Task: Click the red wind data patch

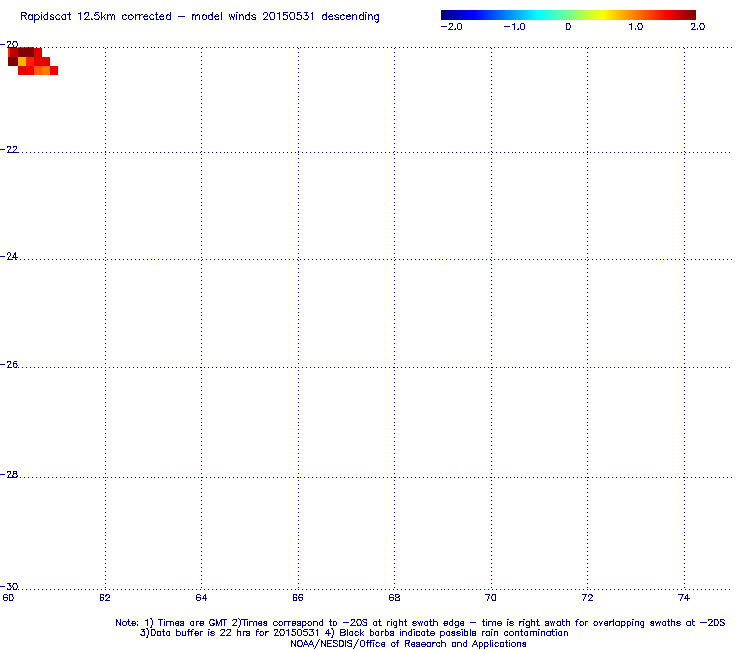Action: coord(32,61)
